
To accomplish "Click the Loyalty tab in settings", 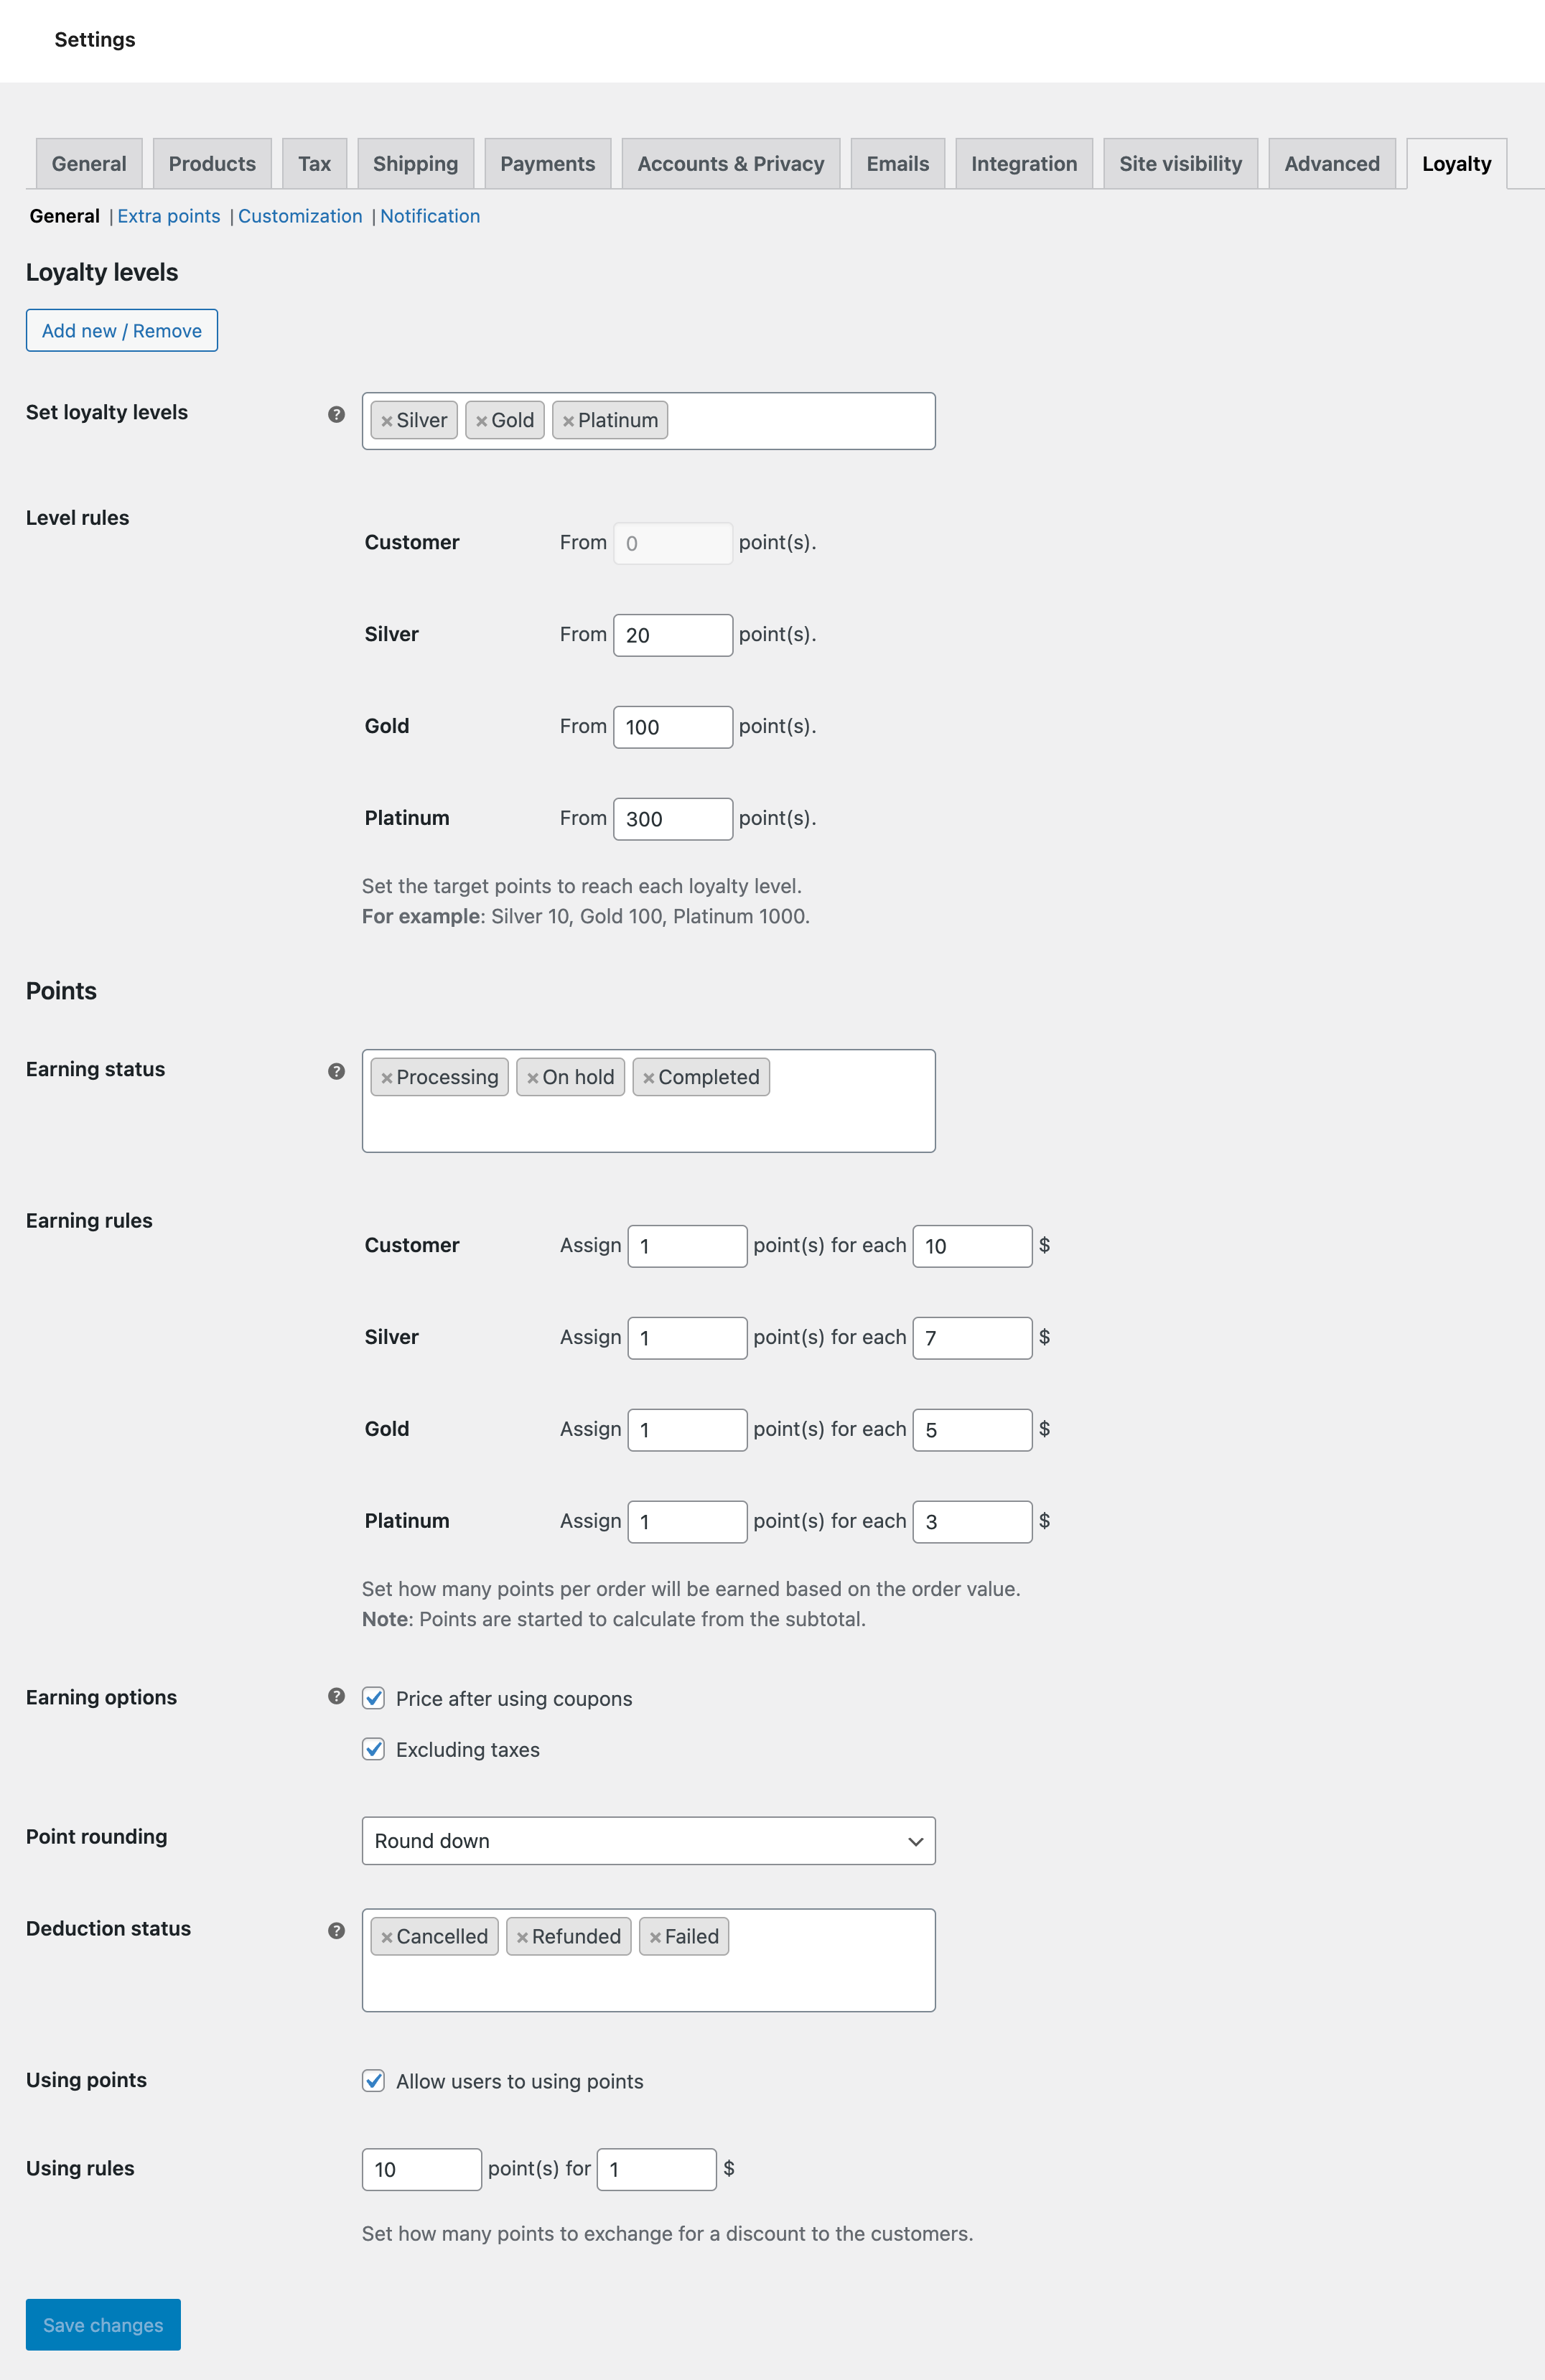I will coord(1457,163).
